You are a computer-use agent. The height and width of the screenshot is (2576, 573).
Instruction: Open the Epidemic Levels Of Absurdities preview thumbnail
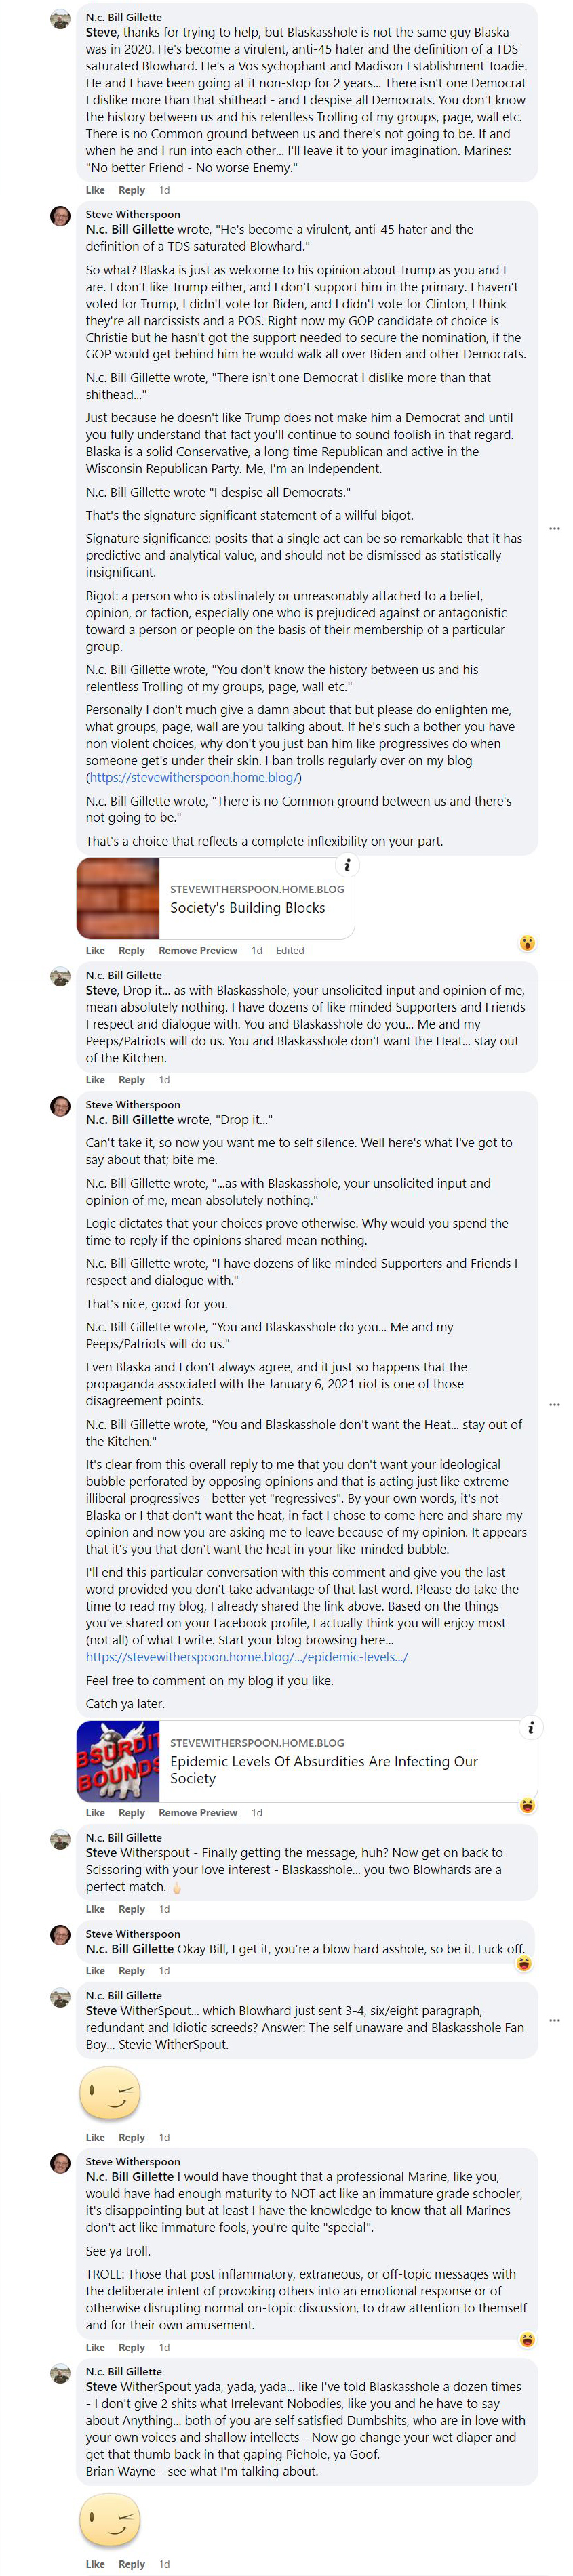118,1761
